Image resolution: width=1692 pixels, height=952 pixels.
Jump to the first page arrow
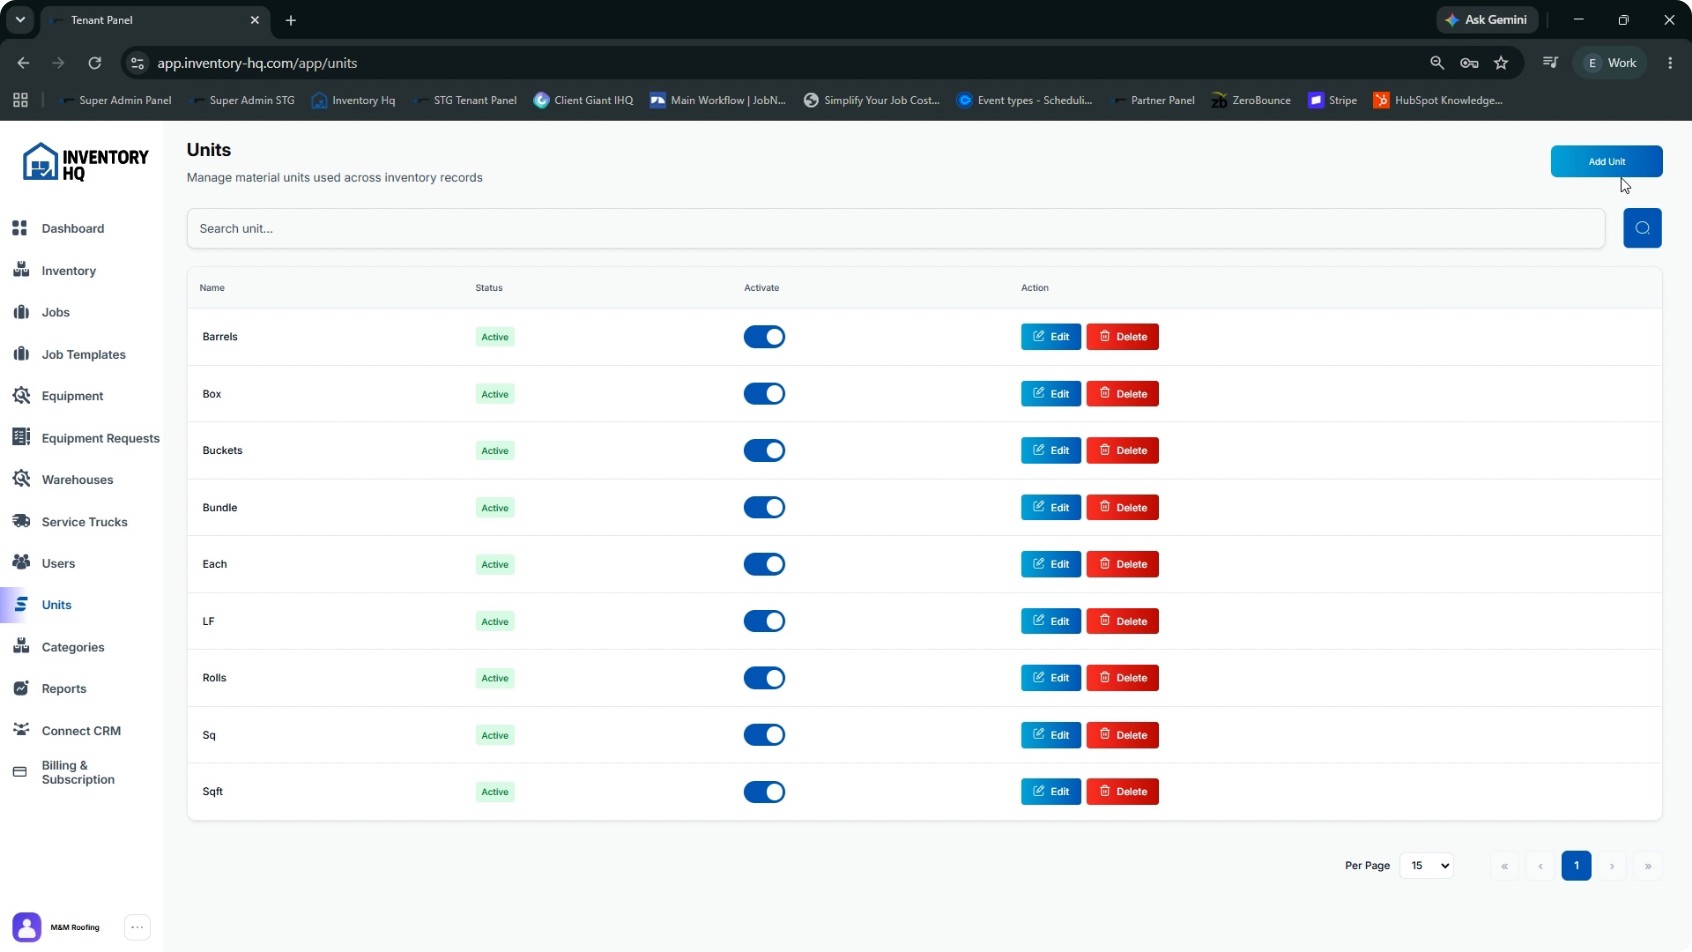tap(1504, 866)
